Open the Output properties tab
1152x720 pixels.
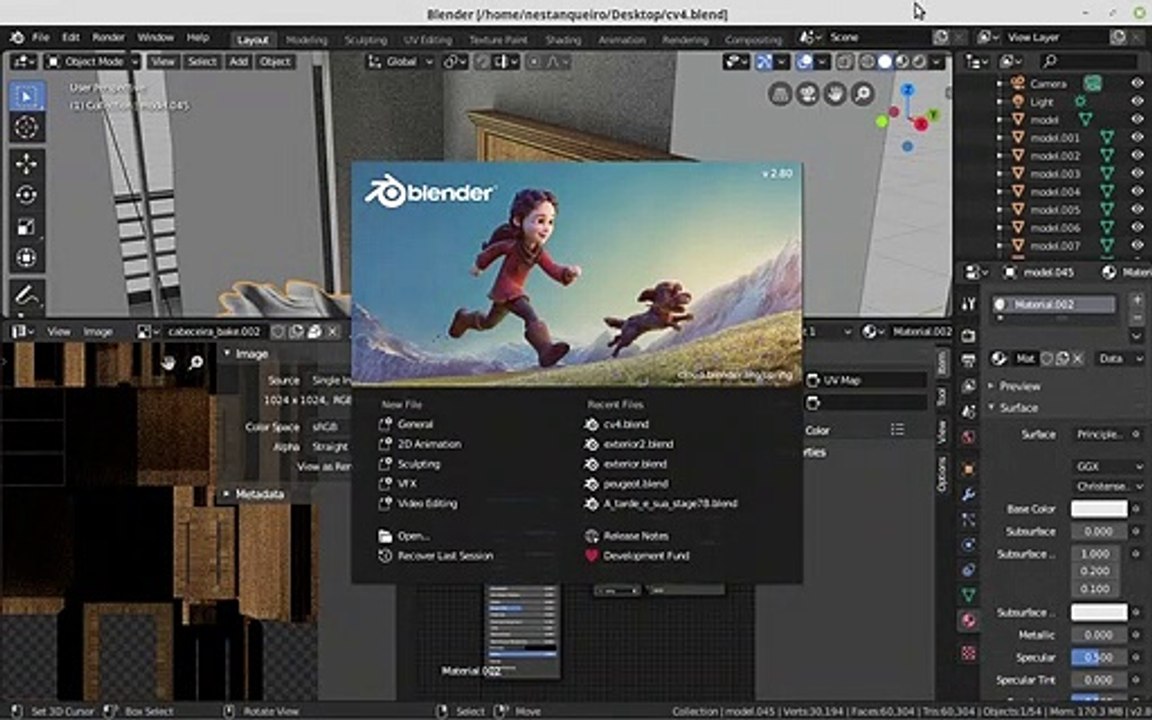coord(968,360)
